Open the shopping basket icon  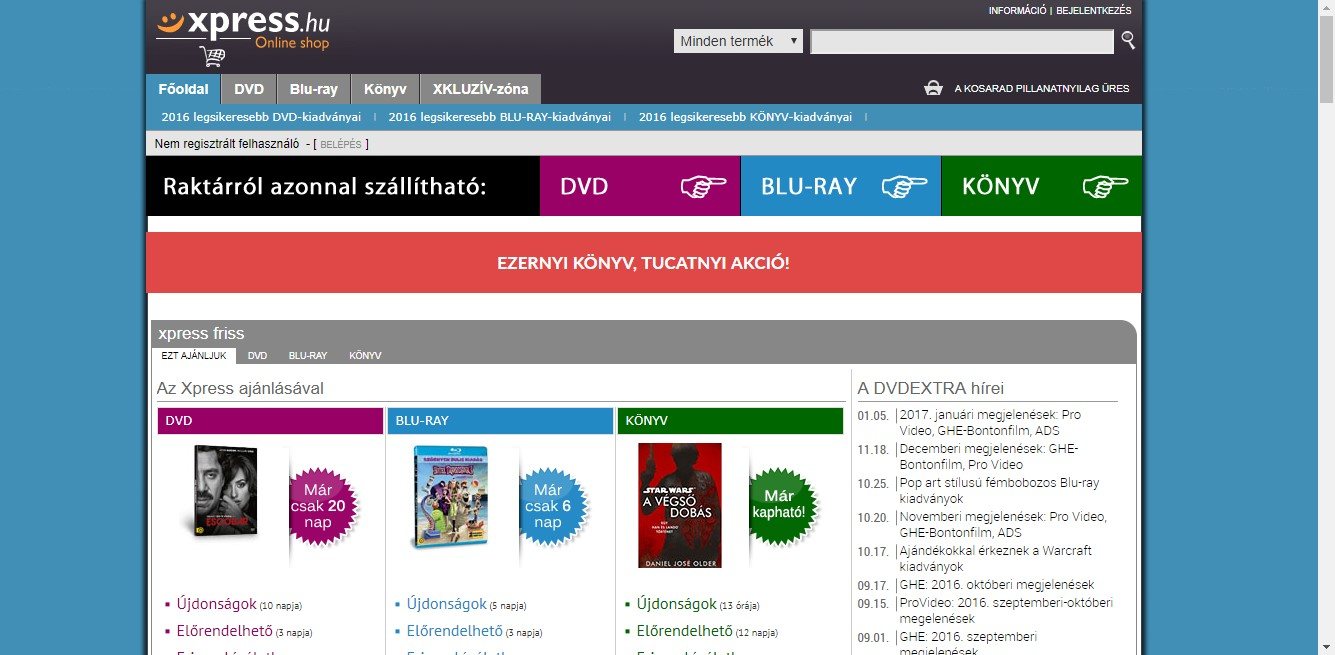point(933,88)
